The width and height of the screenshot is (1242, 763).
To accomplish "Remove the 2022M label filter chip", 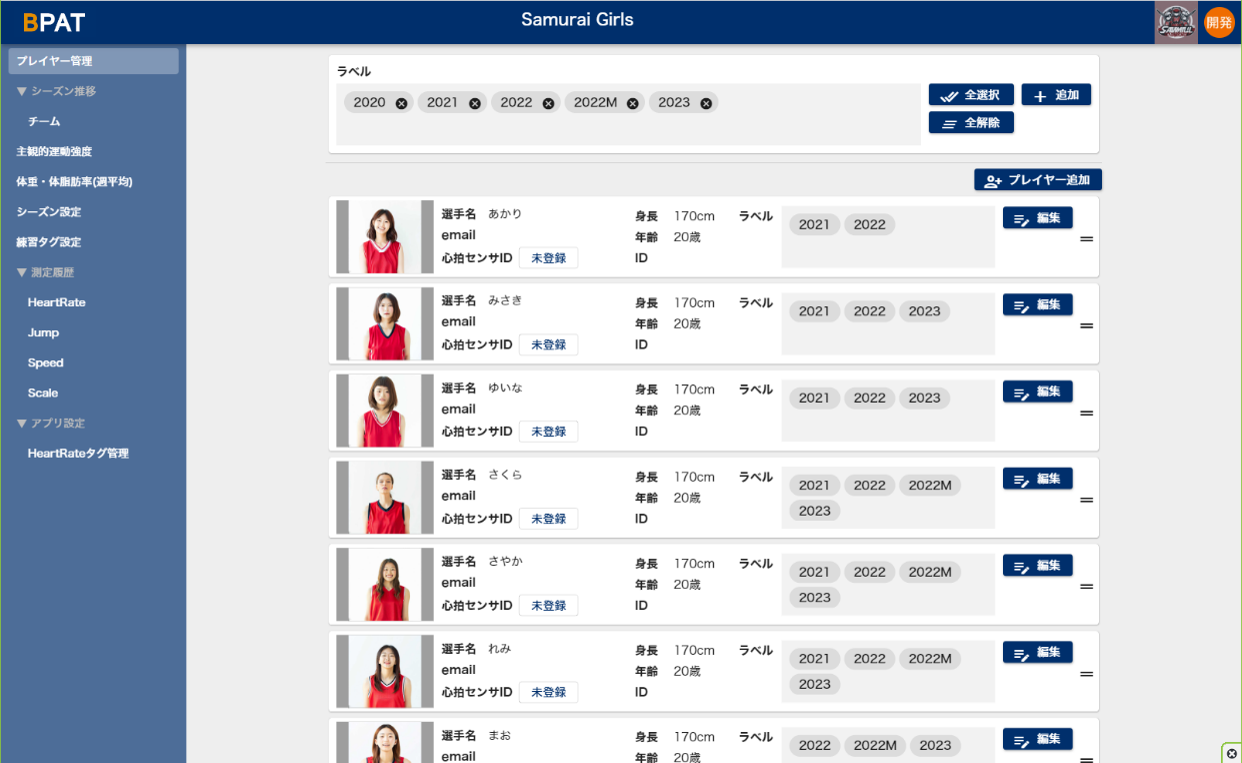I will 632,103.
